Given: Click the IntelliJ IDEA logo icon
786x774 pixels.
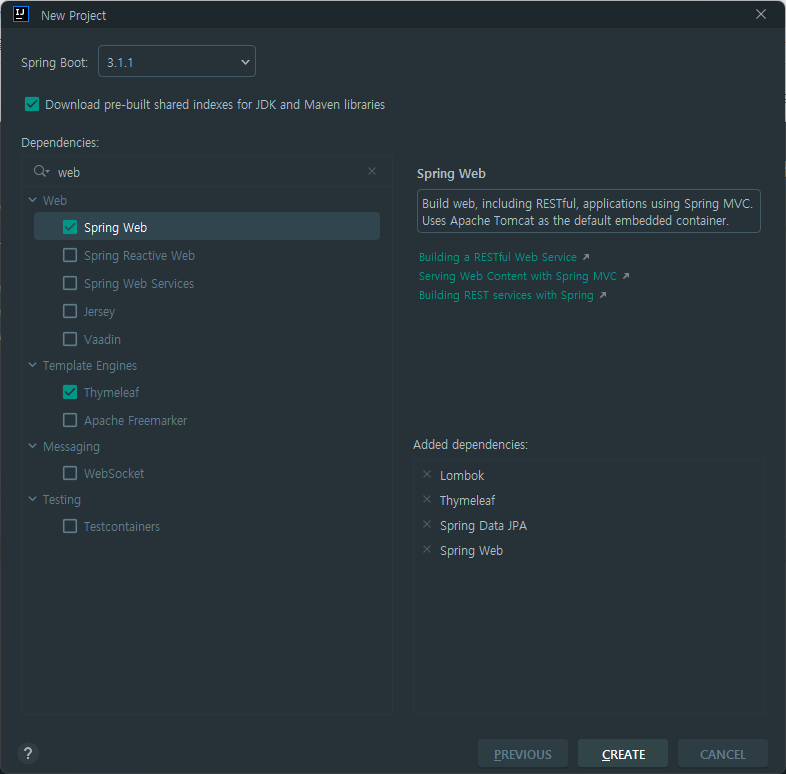Looking at the screenshot, I should tap(21, 14).
